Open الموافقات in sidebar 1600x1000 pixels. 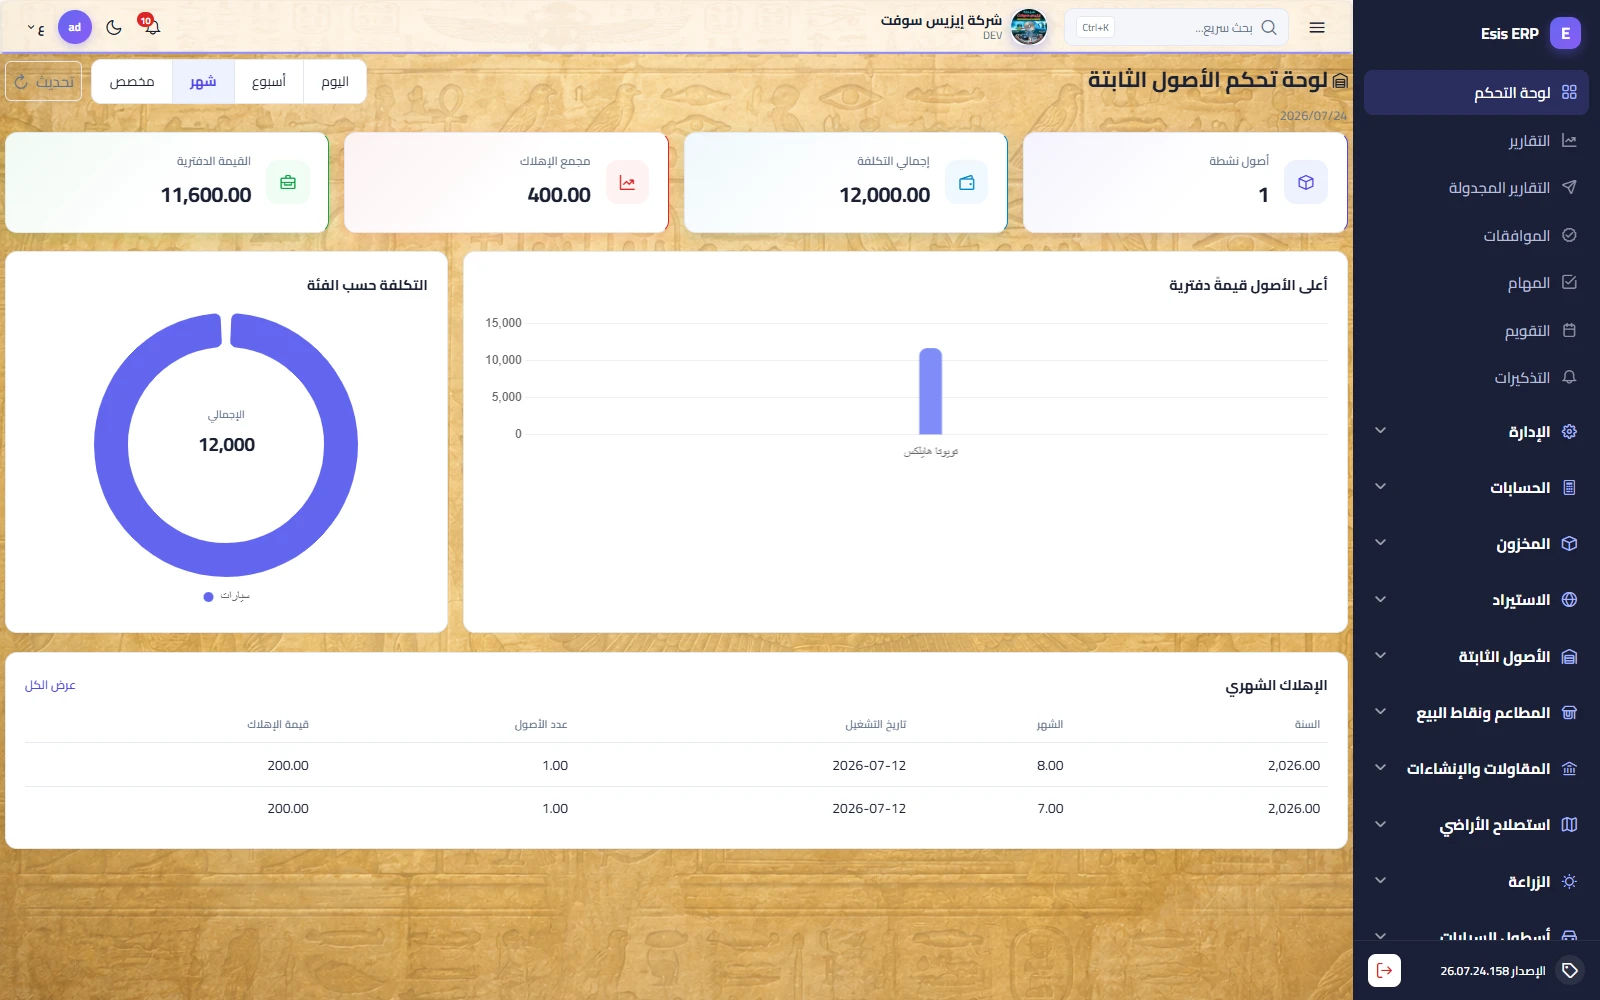point(1476,236)
